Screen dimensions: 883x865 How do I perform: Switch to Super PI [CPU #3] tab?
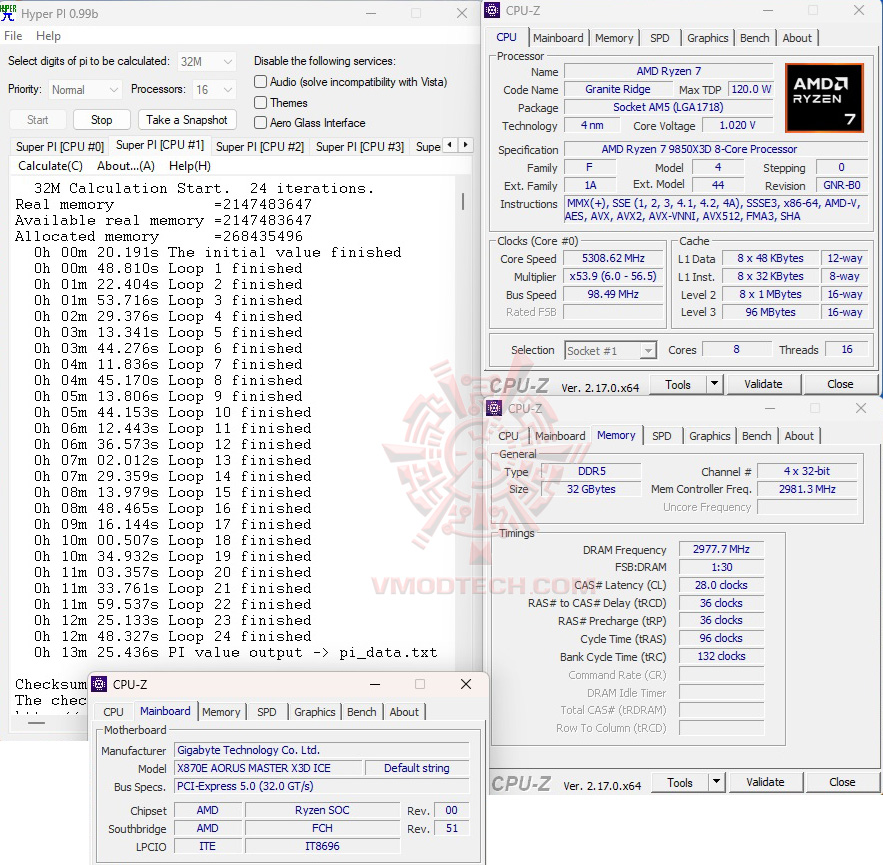pyautogui.click(x=360, y=147)
